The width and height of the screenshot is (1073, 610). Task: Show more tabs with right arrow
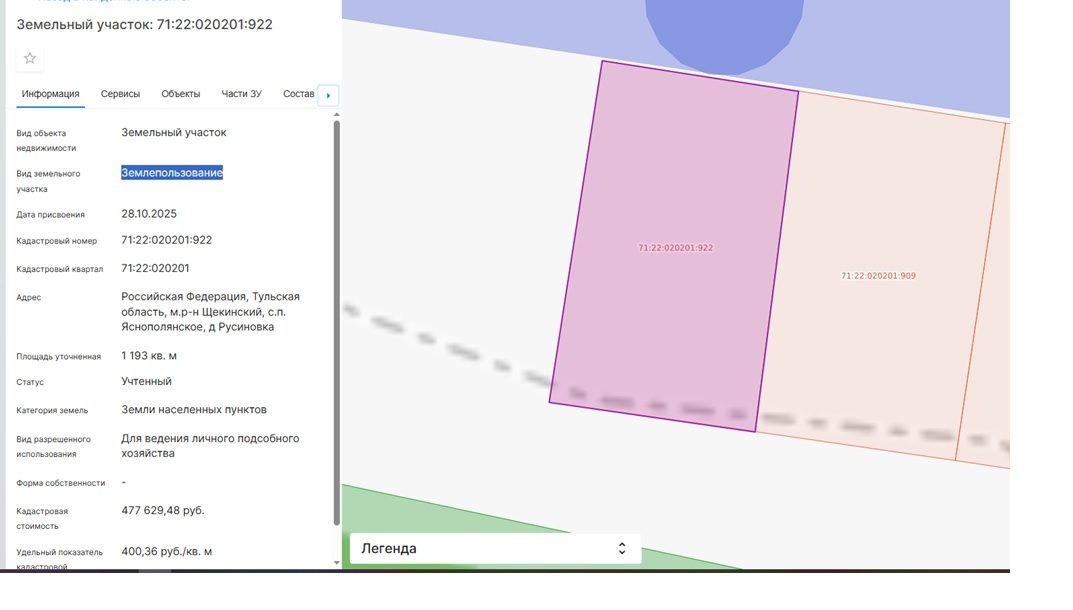328,95
